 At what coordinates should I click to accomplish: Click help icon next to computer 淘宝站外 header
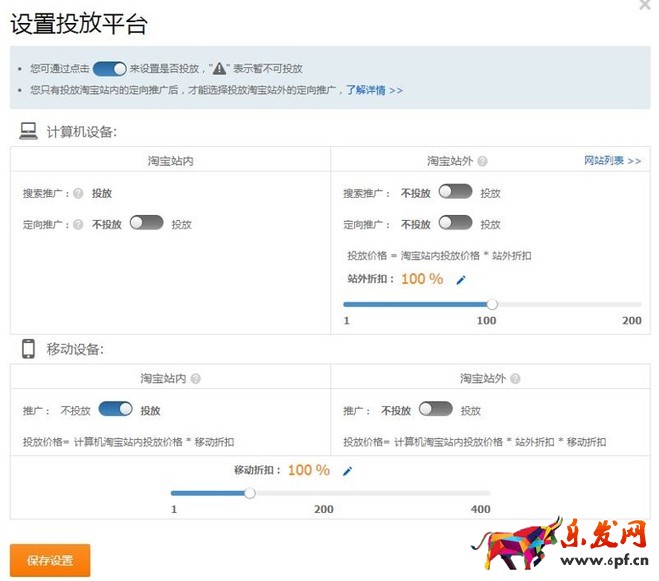(x=483, y=161)
